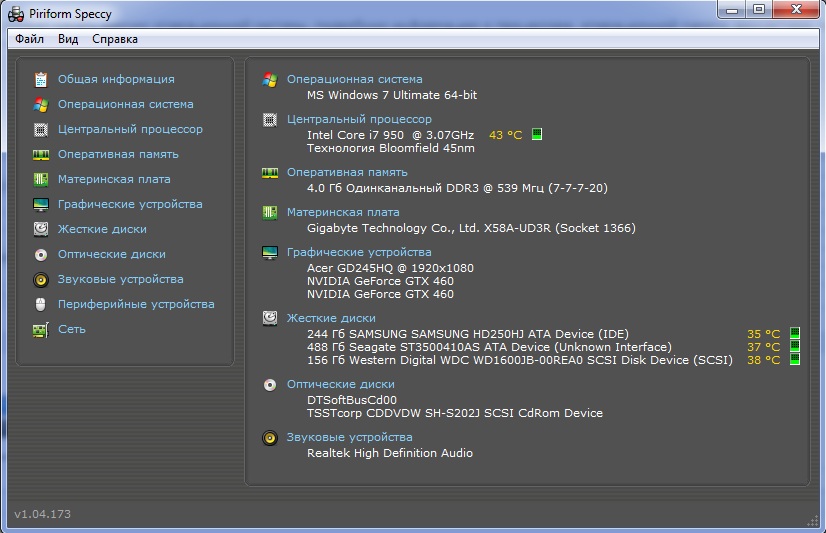Open the Жесткие диски heading link in summary
826x533 pixels.
(x=331, y=318)
